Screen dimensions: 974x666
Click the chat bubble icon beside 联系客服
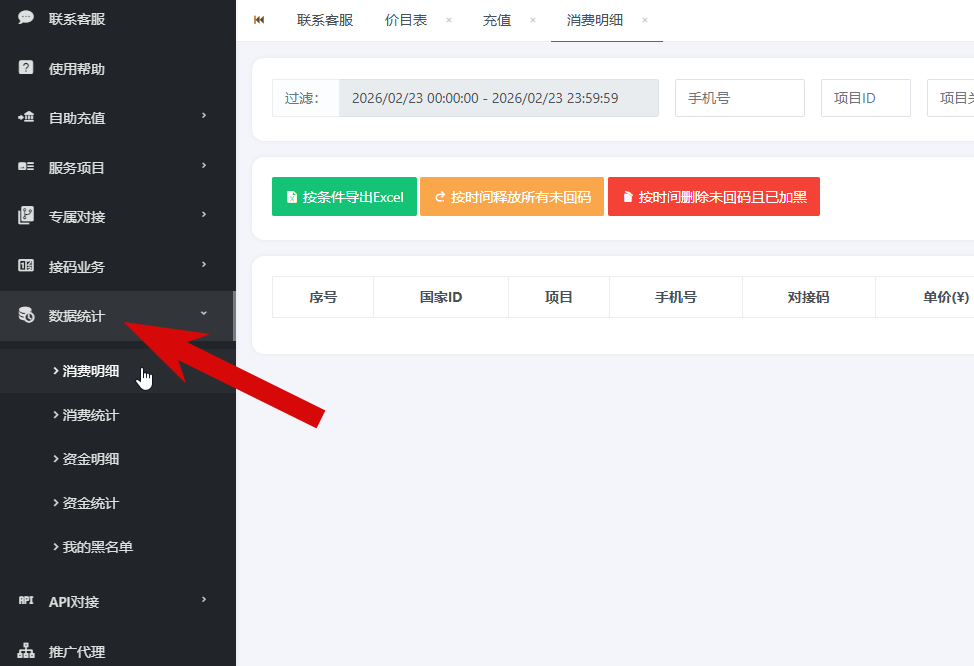point(25,17)
